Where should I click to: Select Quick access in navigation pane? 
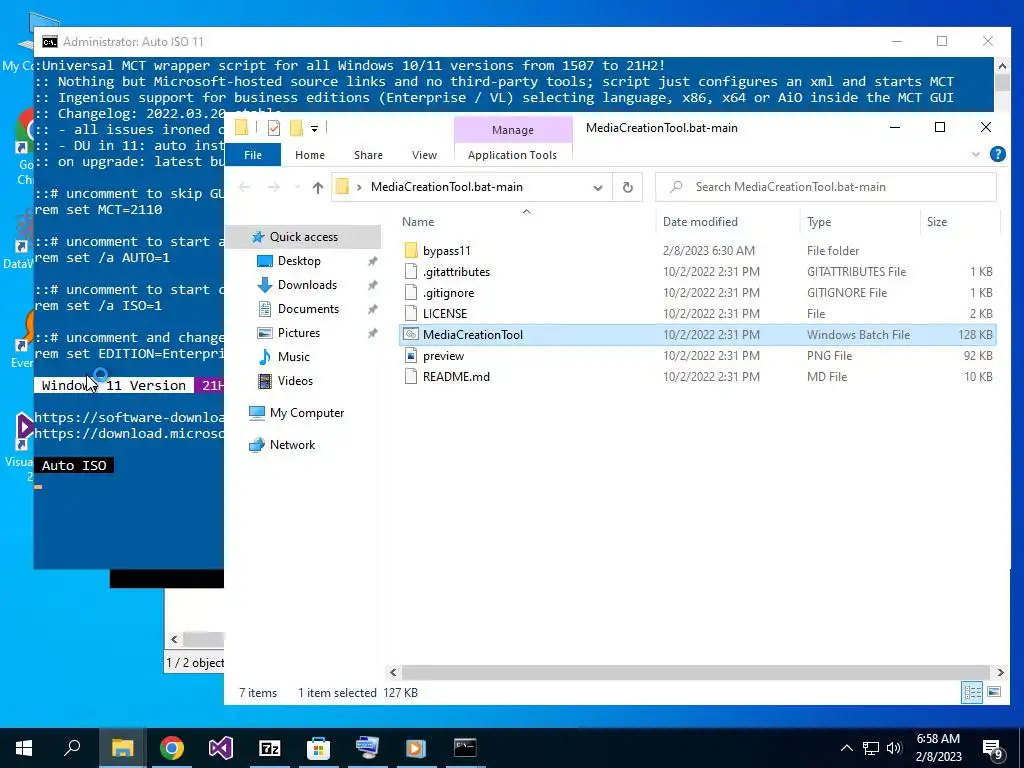point(304,237)
